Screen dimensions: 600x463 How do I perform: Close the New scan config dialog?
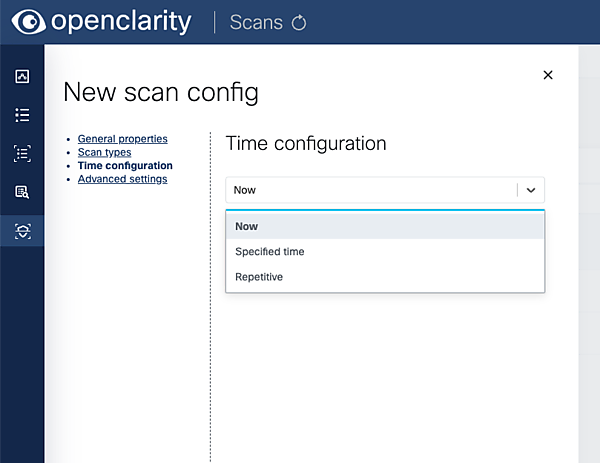point(547,75)
